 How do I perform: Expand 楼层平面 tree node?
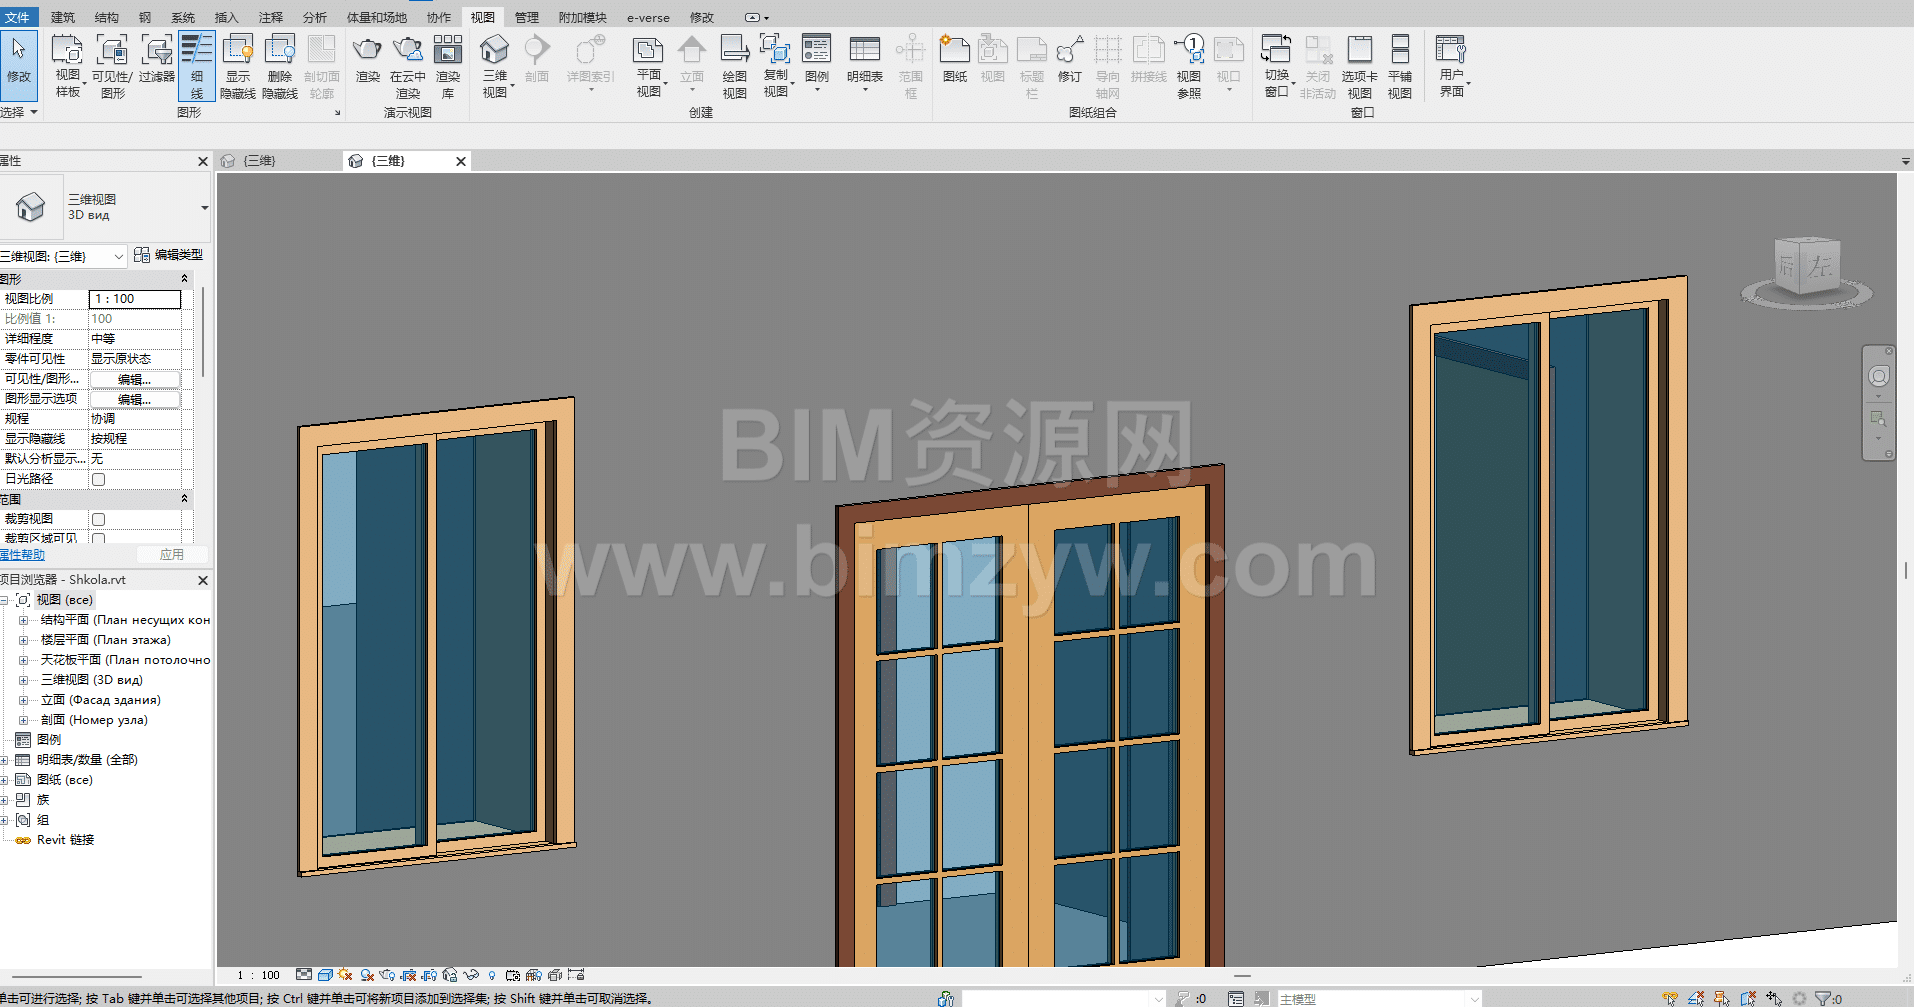point(23,640)
